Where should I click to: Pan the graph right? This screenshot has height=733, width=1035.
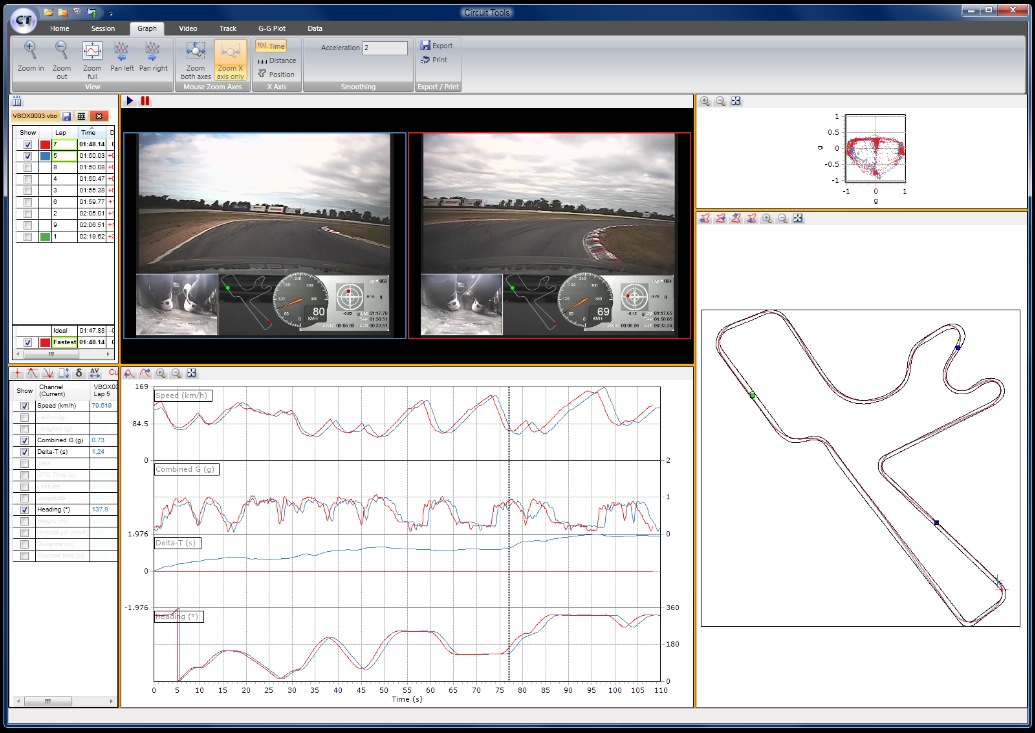152,52
